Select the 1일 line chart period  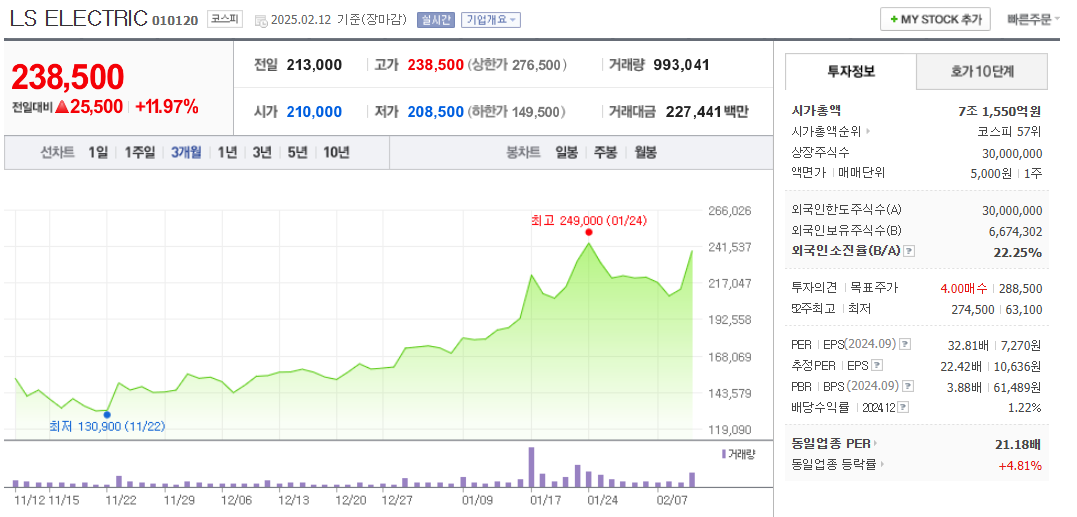98,152
